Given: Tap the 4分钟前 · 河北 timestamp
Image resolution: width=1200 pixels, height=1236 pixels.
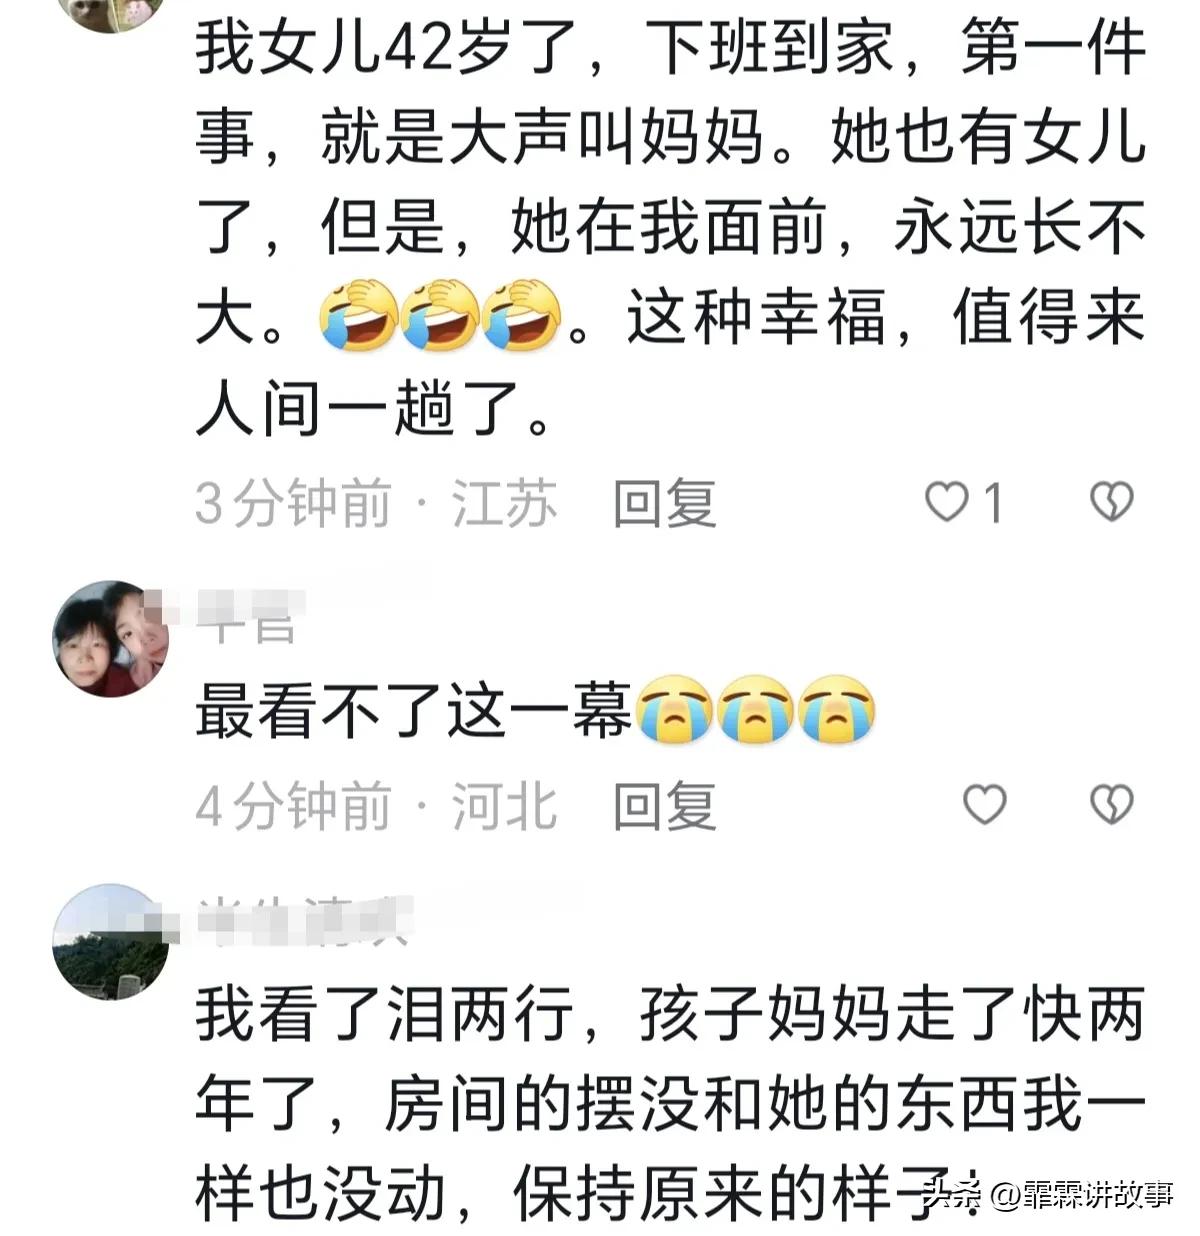Looking at the screenshot, I should click(376, 806).
